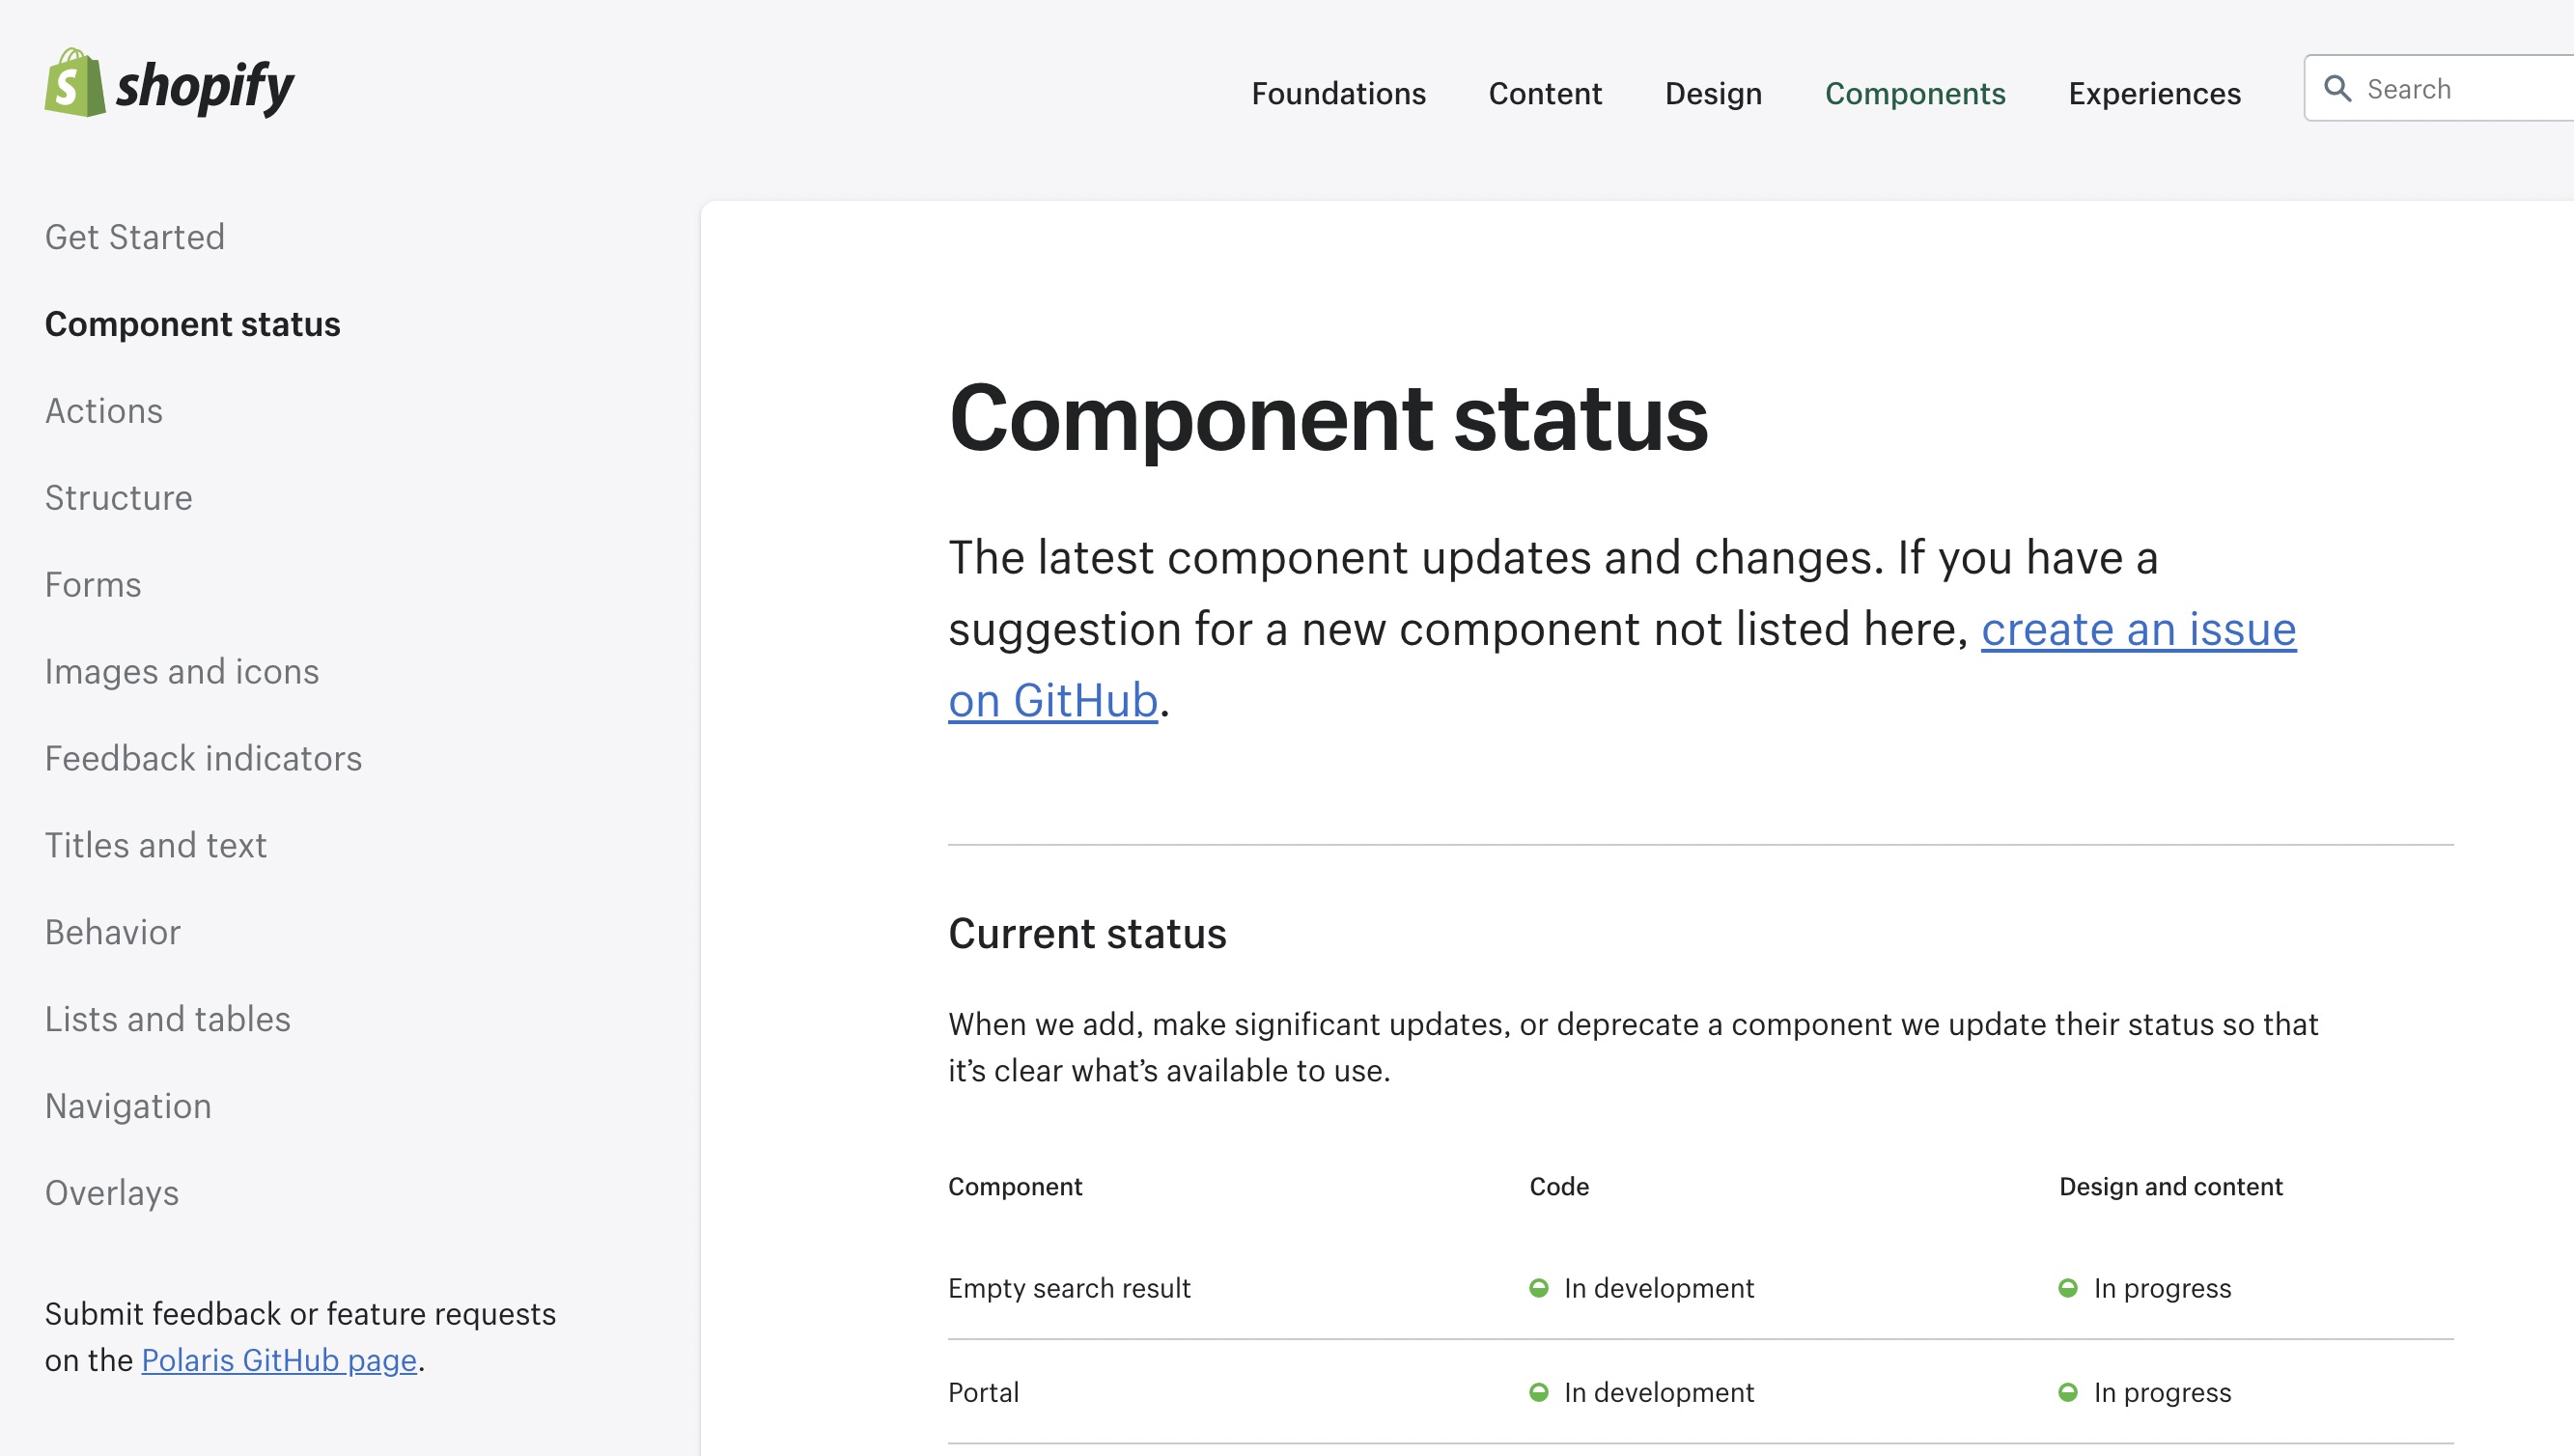Open the Foundations menu item
The width and height of the screenshot is (2574, 1456).
click(x=1338, y=93)
